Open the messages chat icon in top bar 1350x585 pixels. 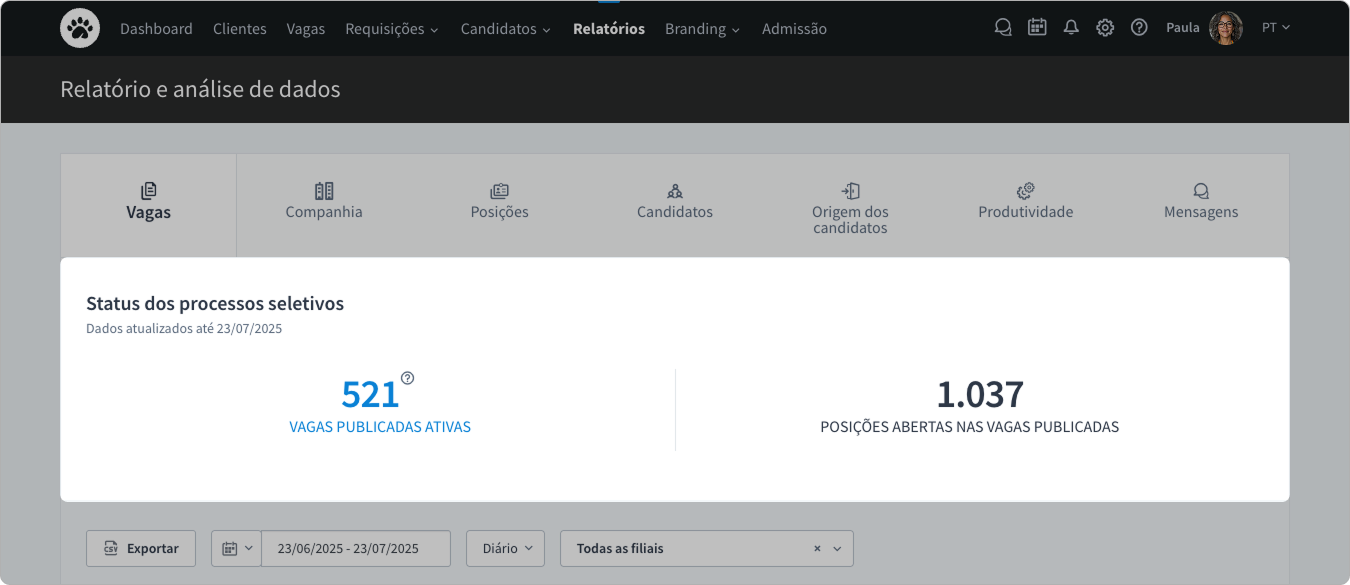pos(1003,27)
